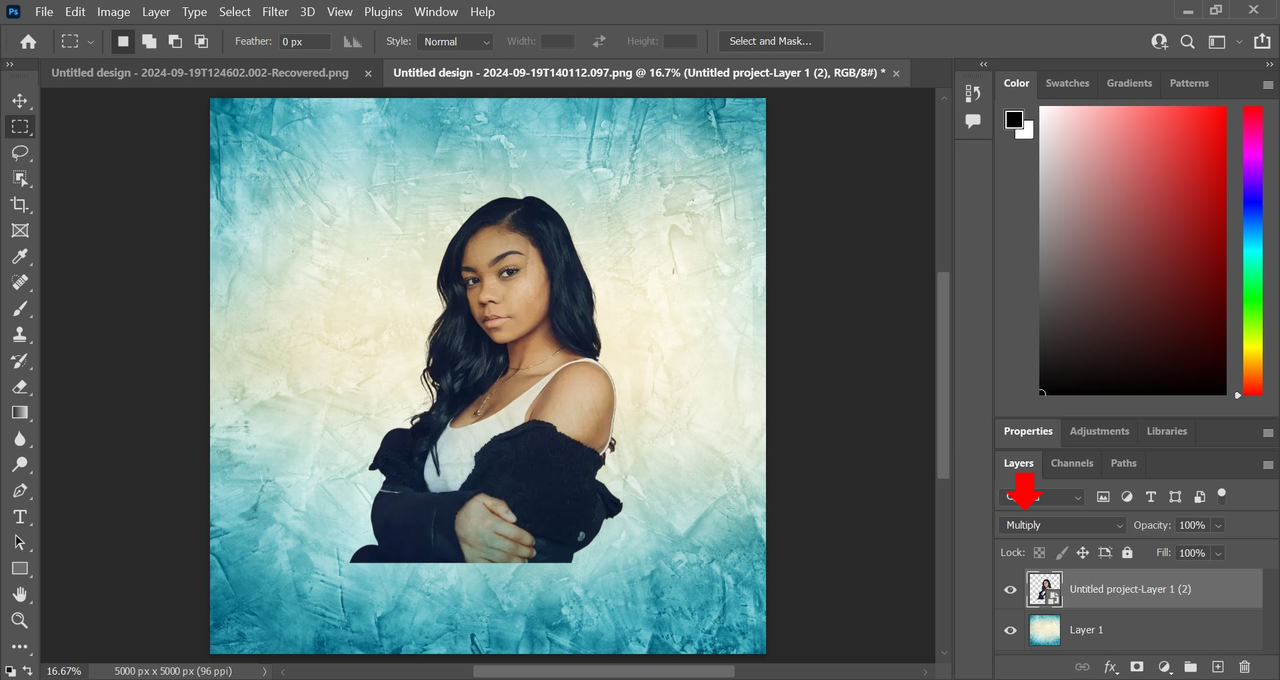Select the Gradient tool
Viewport: 1280px width, 680px height.
point(19,413)
